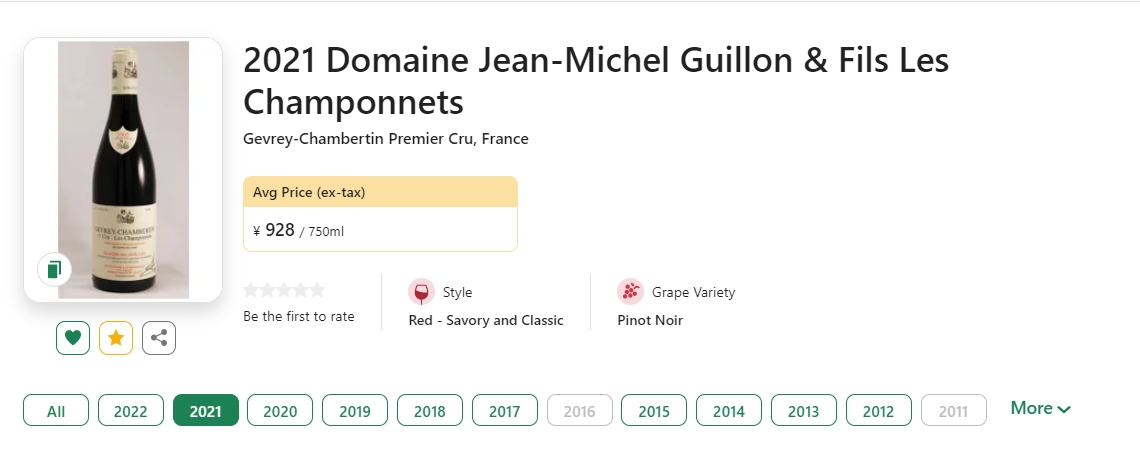This screenshot has width=1140, height=454.
Task: Click the copy icon on bottle image
Action: [x=55, y=269]
